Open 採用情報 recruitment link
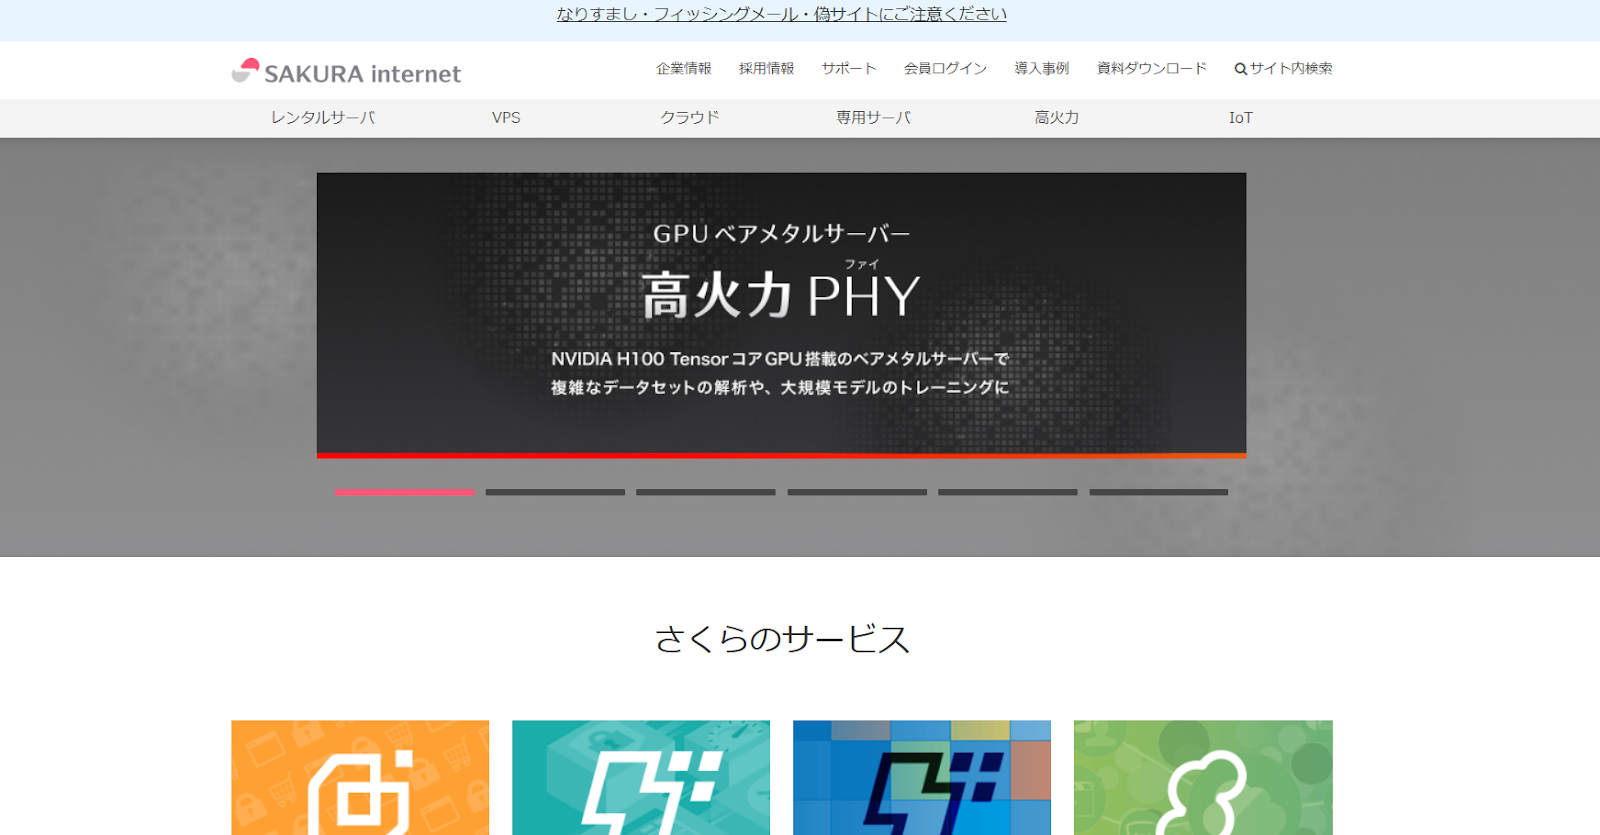1600x835 pixels. pyautogui.click(x=766, y=68)
